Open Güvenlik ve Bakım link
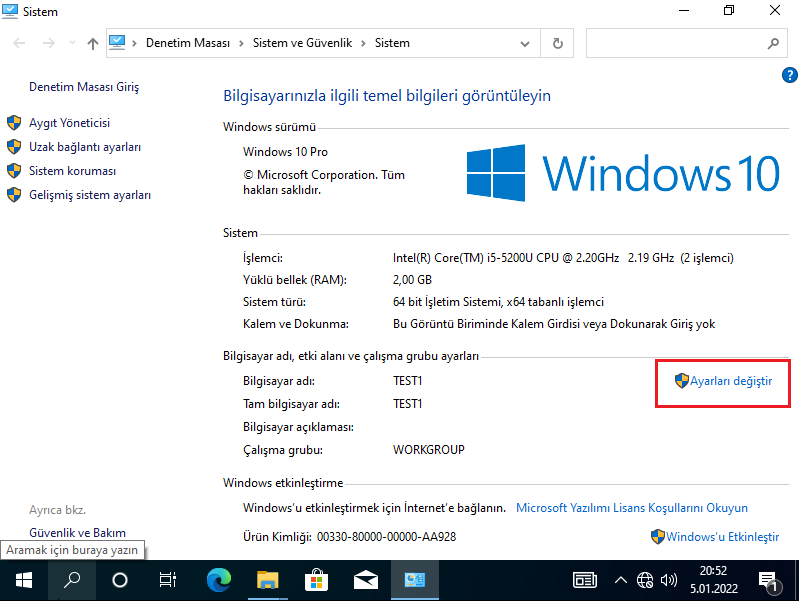Screen dimensions: 799x601 [x=77, y=533]
